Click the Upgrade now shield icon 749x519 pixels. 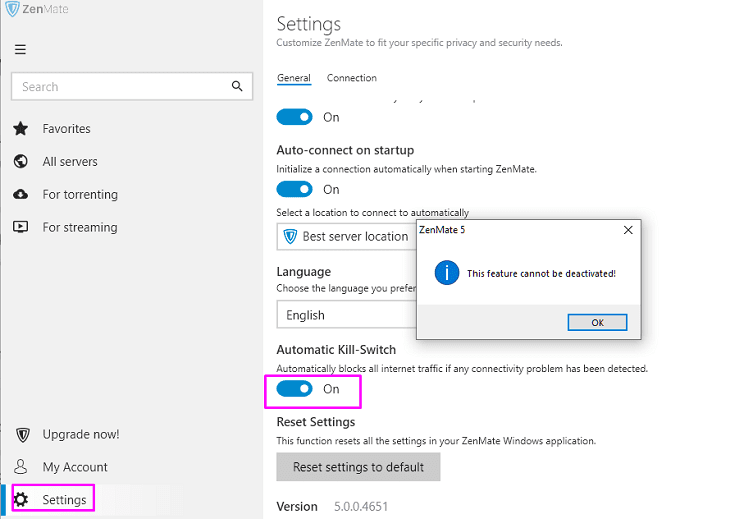22,434
